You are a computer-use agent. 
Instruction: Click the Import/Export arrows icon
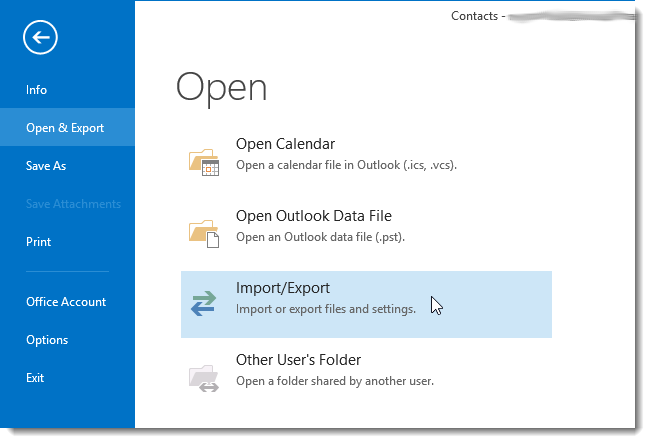coord(204,303)
